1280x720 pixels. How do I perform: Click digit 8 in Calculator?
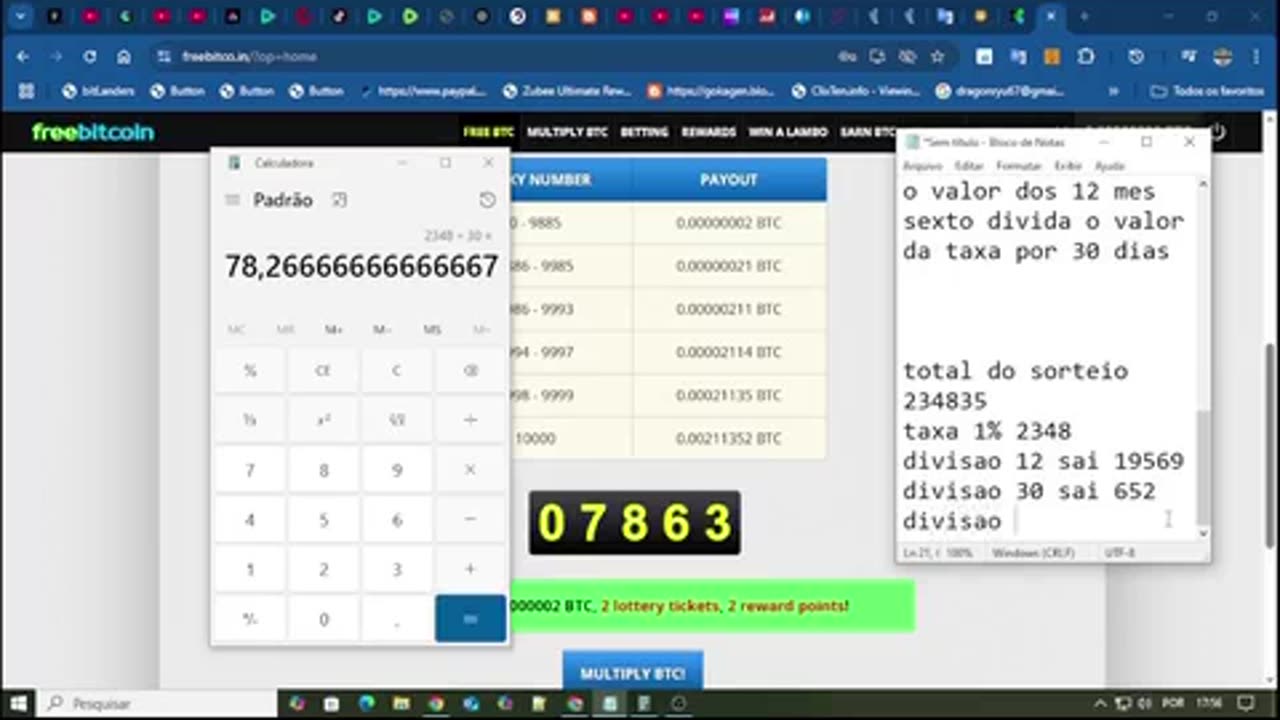tap(323, 470)
